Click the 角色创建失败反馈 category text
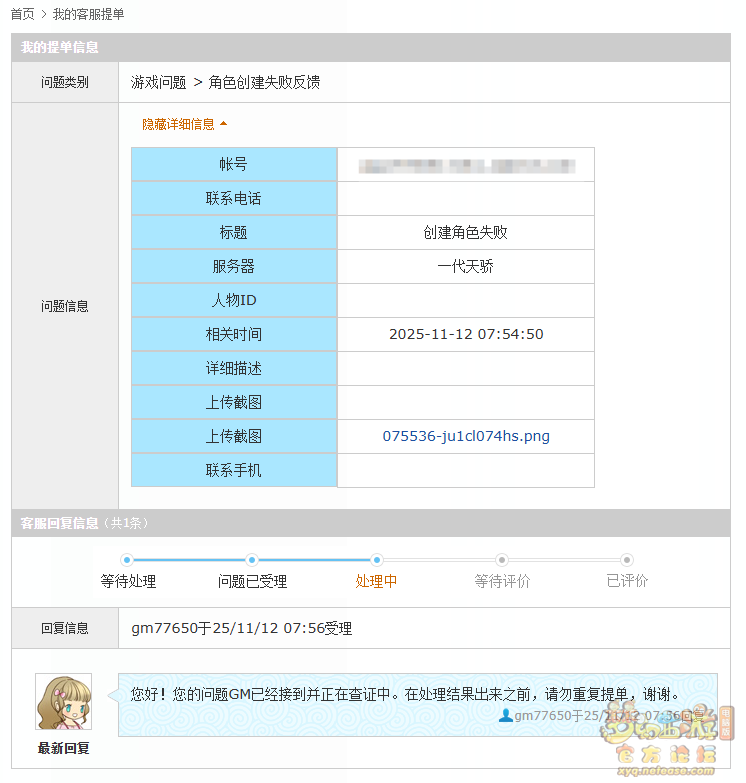746x783 pixels. [x=264, y=82]
